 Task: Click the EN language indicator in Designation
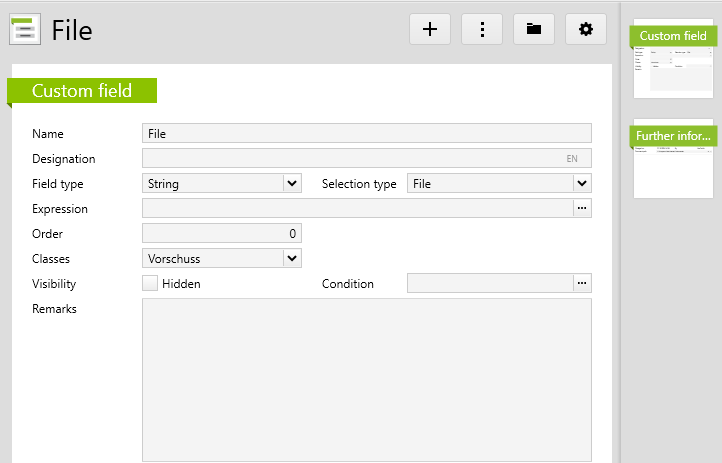point(572,158)
